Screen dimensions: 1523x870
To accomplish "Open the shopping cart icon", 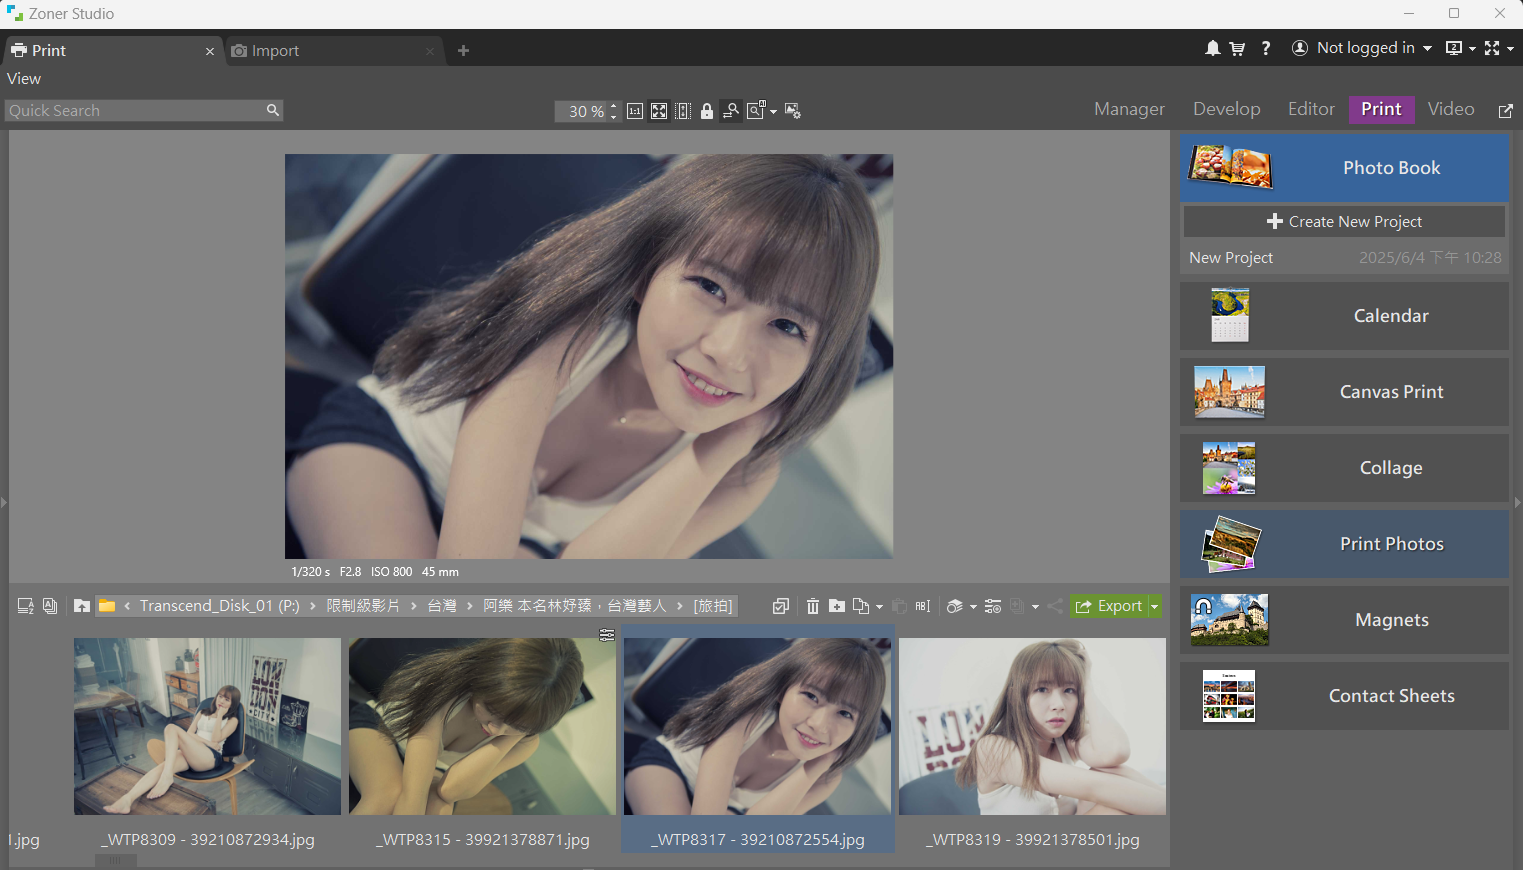I will coord(1237,48).
